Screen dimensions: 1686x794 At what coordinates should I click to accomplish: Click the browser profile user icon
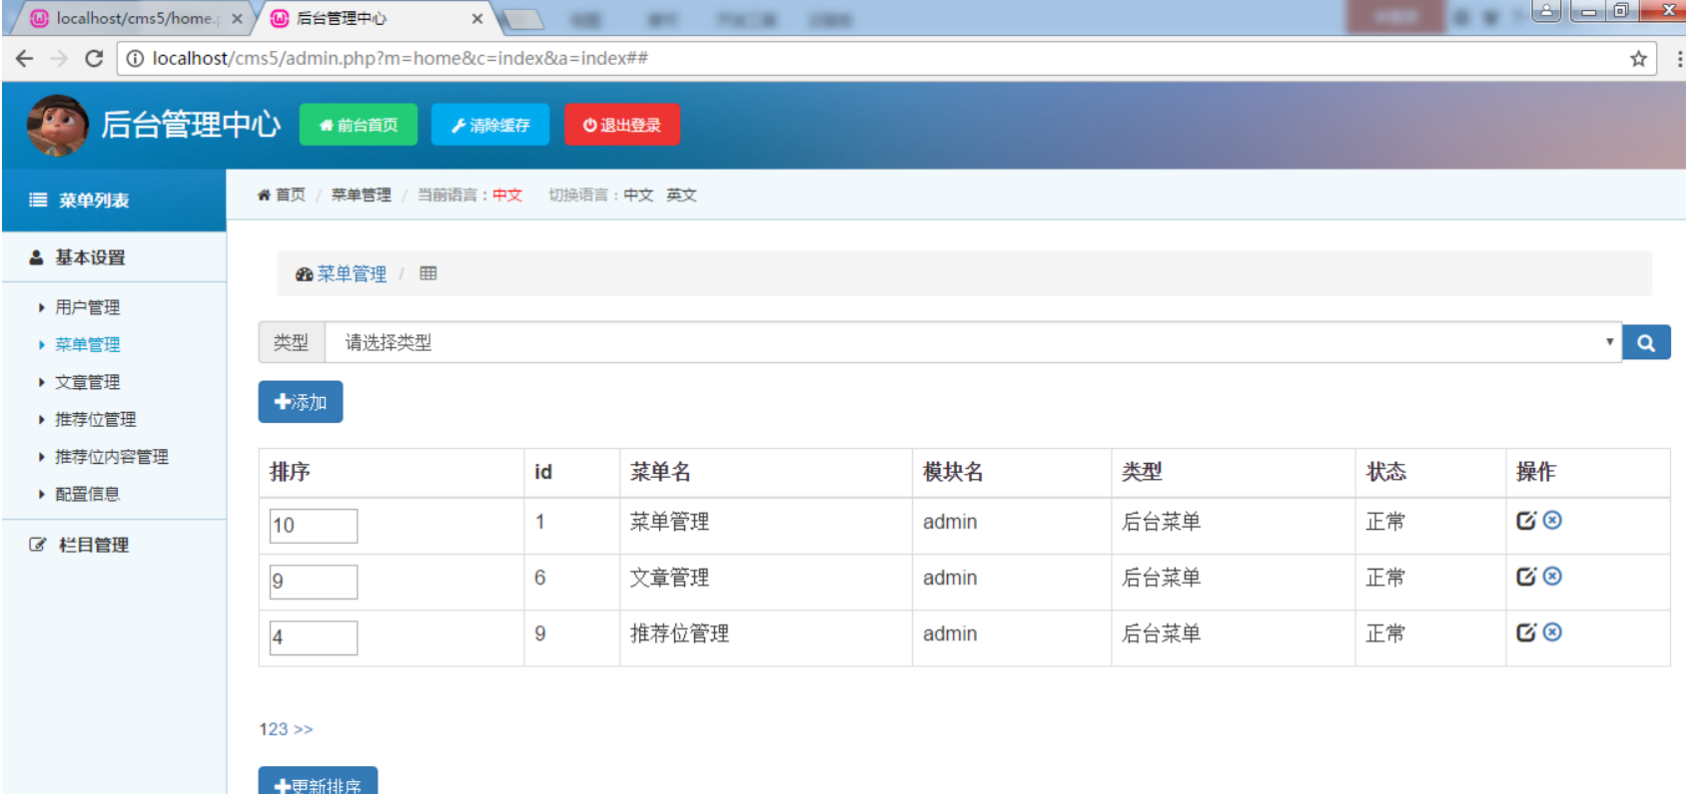point(1546,11)
